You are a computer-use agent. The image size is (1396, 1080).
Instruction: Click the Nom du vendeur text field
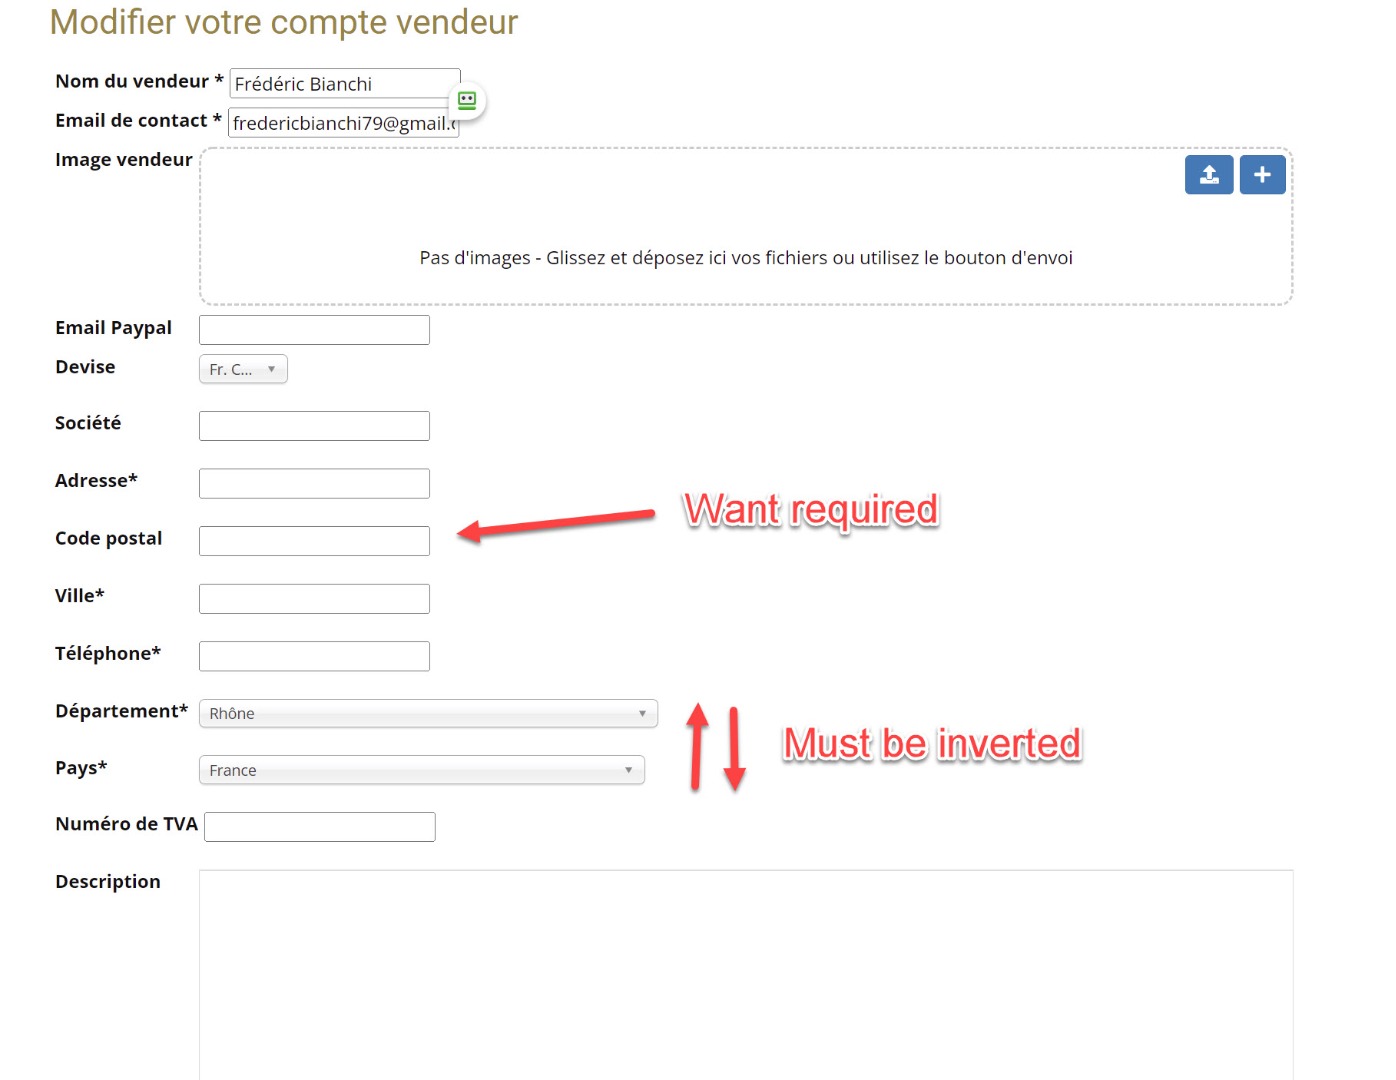(x=340, y=84)
